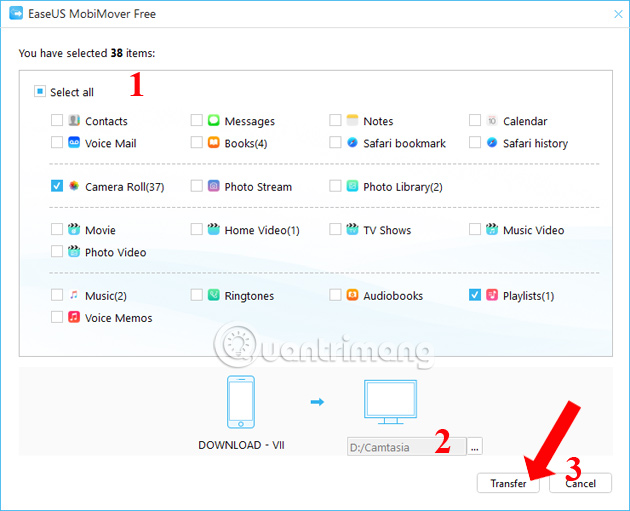This screenshot has height=511, width=630.
Task: Check the Ringtones checkbox
Action: click(196, 295)
